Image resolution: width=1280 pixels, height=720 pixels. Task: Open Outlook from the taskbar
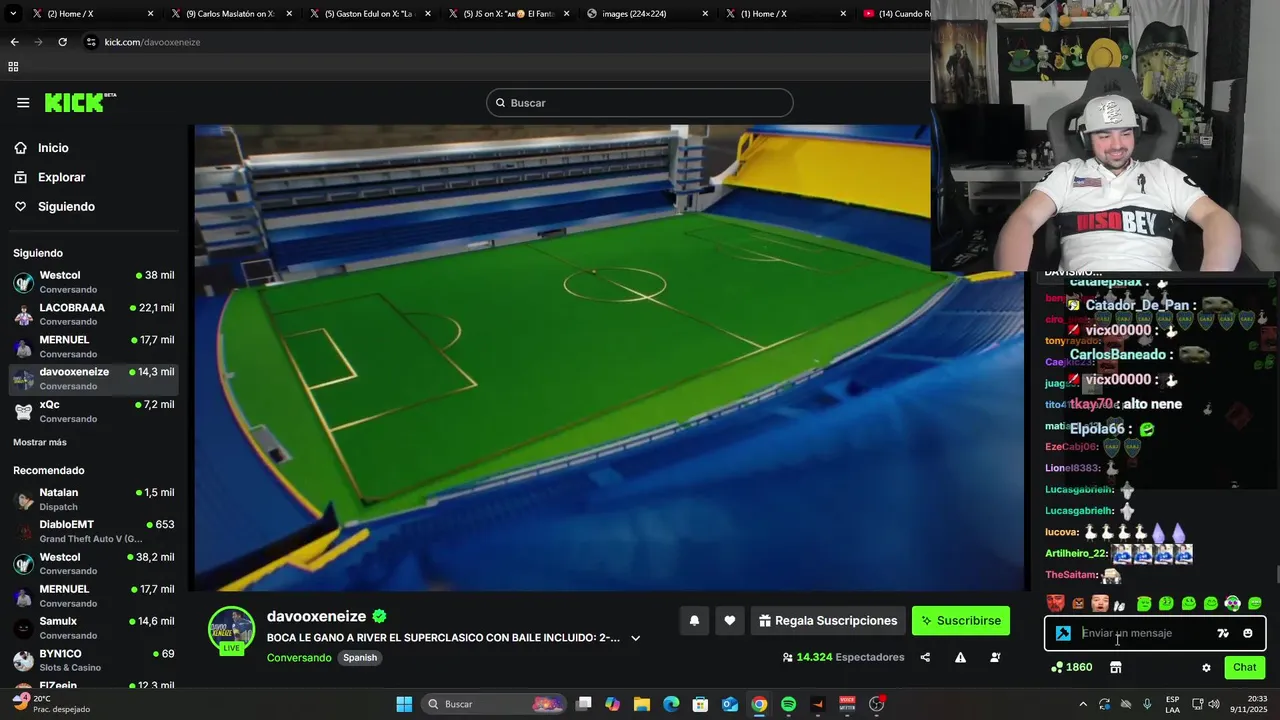click(x=730, y=704)
